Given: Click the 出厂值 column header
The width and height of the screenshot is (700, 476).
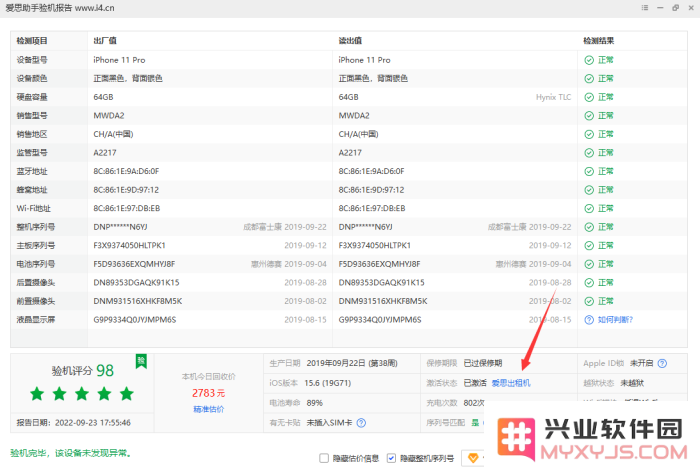Looking at the screenshot, I should tap(105, 41).
